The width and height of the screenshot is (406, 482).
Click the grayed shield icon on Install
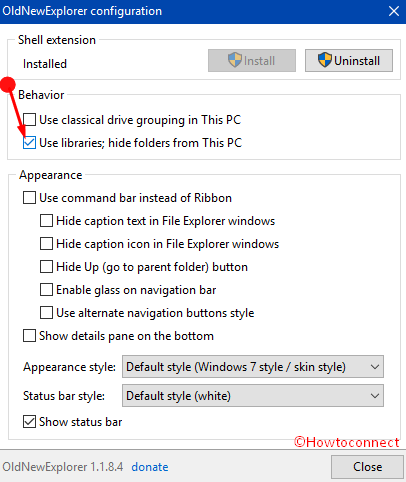[235, 60]
